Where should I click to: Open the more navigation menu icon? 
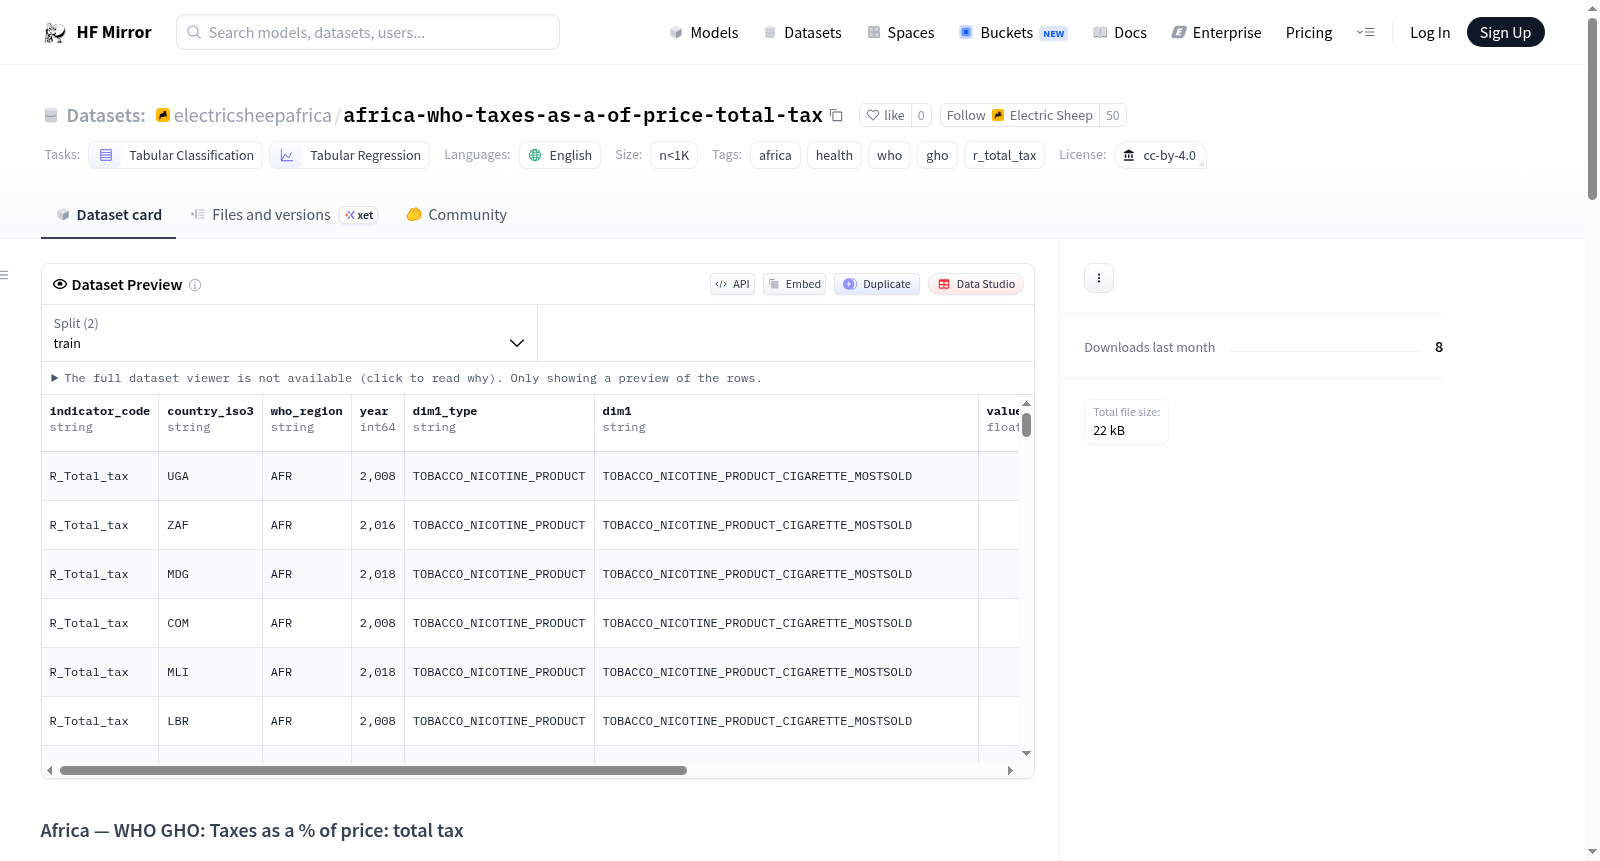point(1365,33)
